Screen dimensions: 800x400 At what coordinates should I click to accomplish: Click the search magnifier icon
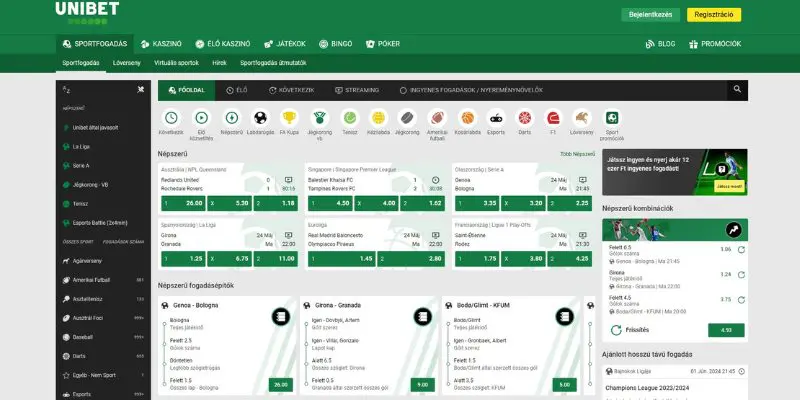point(737,89)
